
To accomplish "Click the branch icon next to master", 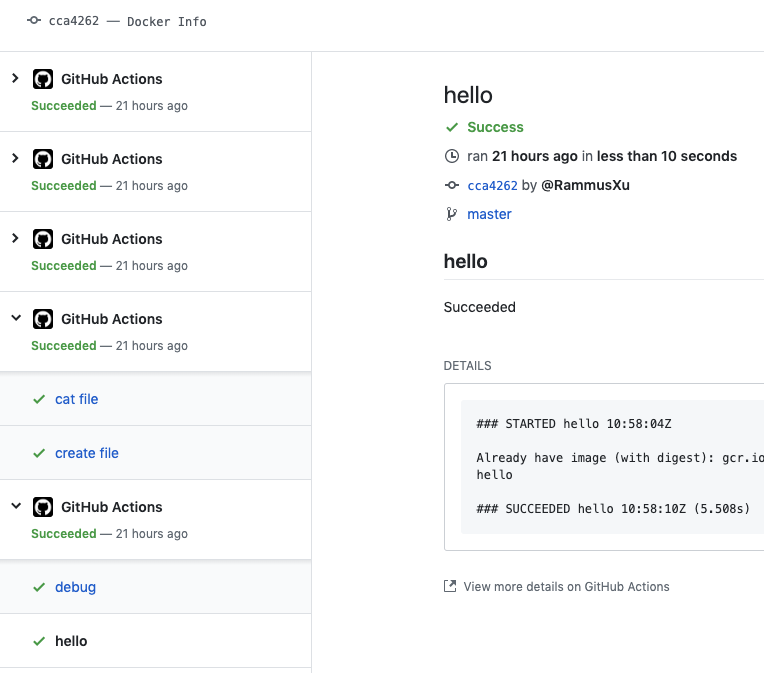I will [x=452, y=214].
